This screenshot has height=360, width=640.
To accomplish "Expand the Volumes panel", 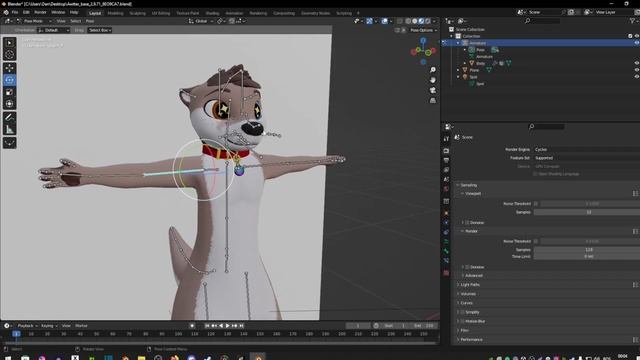I will pos(468,294).
